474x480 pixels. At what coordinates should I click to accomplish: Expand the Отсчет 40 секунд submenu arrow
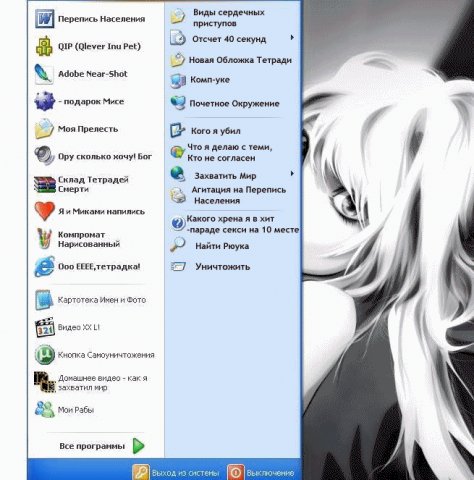(x=292, y=37)
